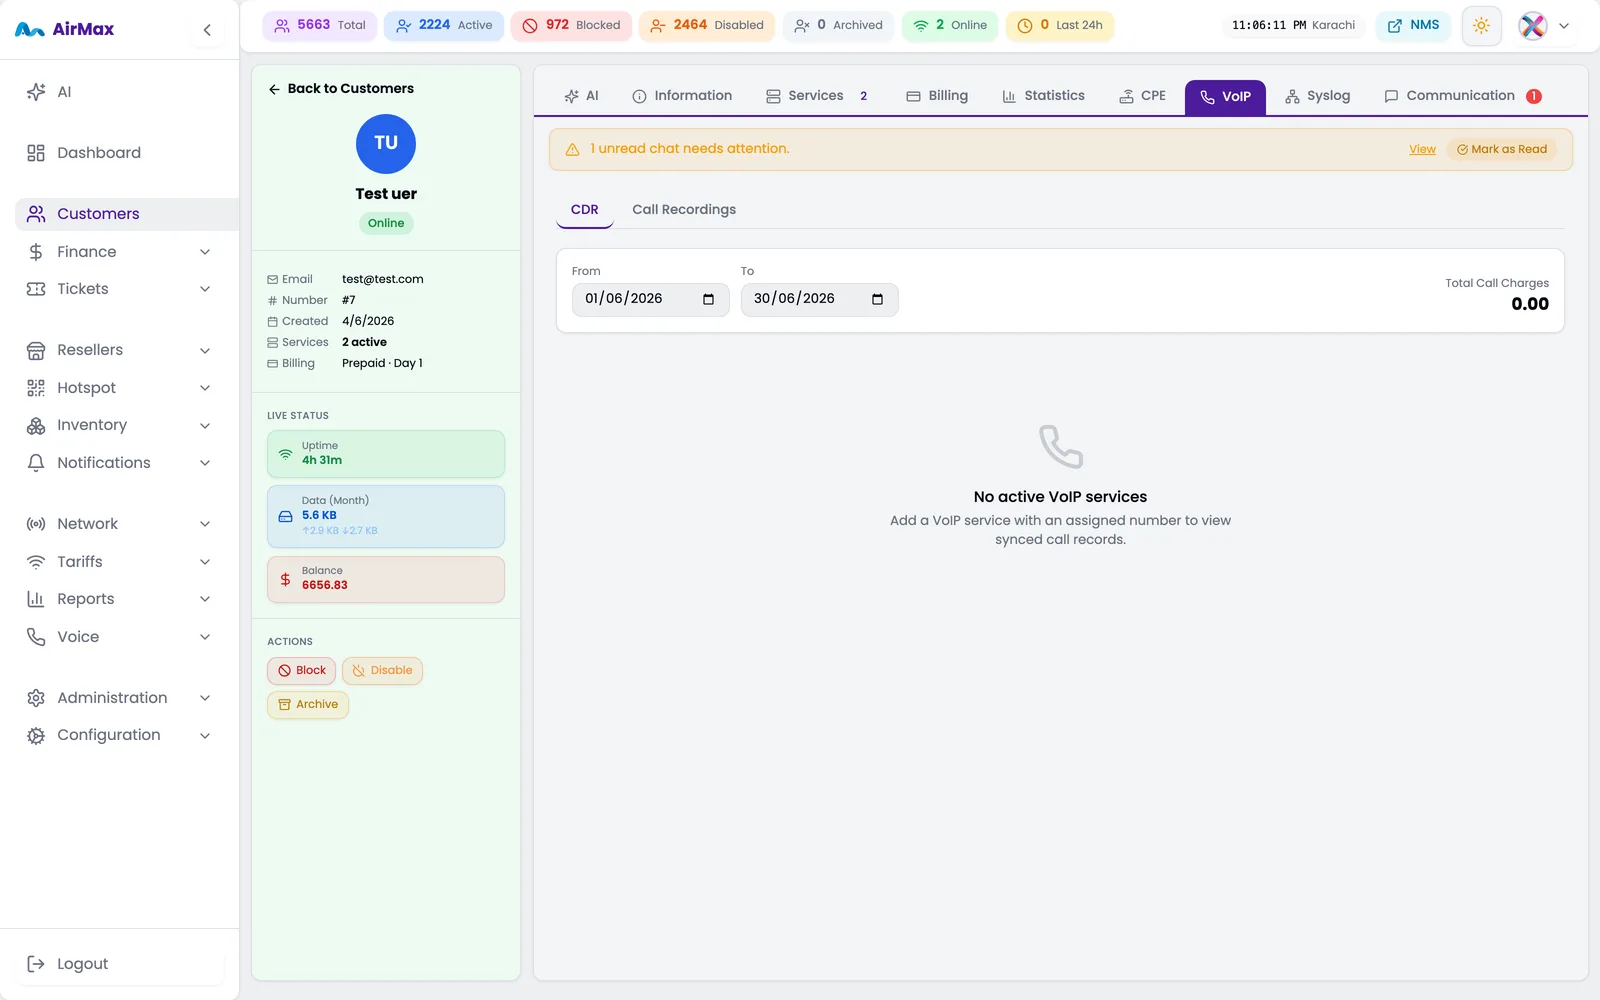Expand the Resellers menu chevron
1600x1000 pixels.
point(205,350)
